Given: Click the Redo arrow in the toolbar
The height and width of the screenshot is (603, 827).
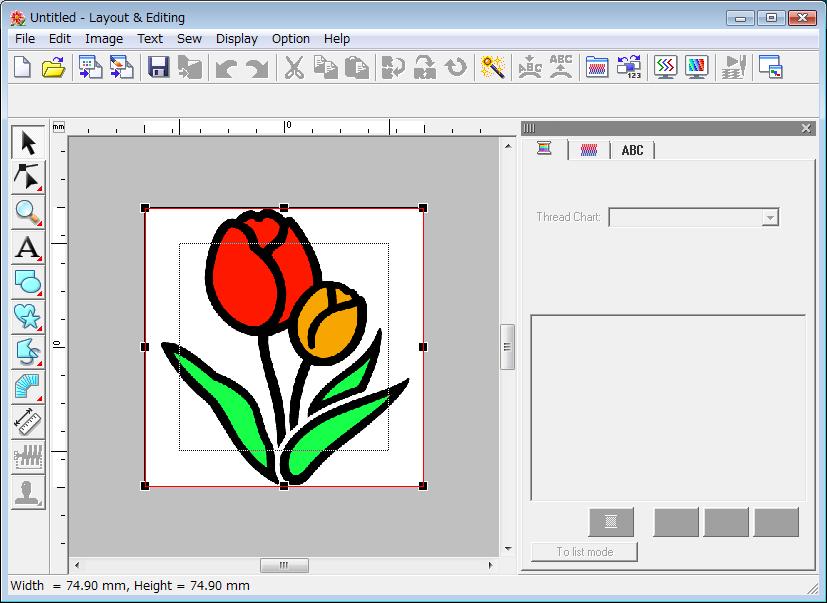Looking at the screenshot, I should click(x=257, y=68).
